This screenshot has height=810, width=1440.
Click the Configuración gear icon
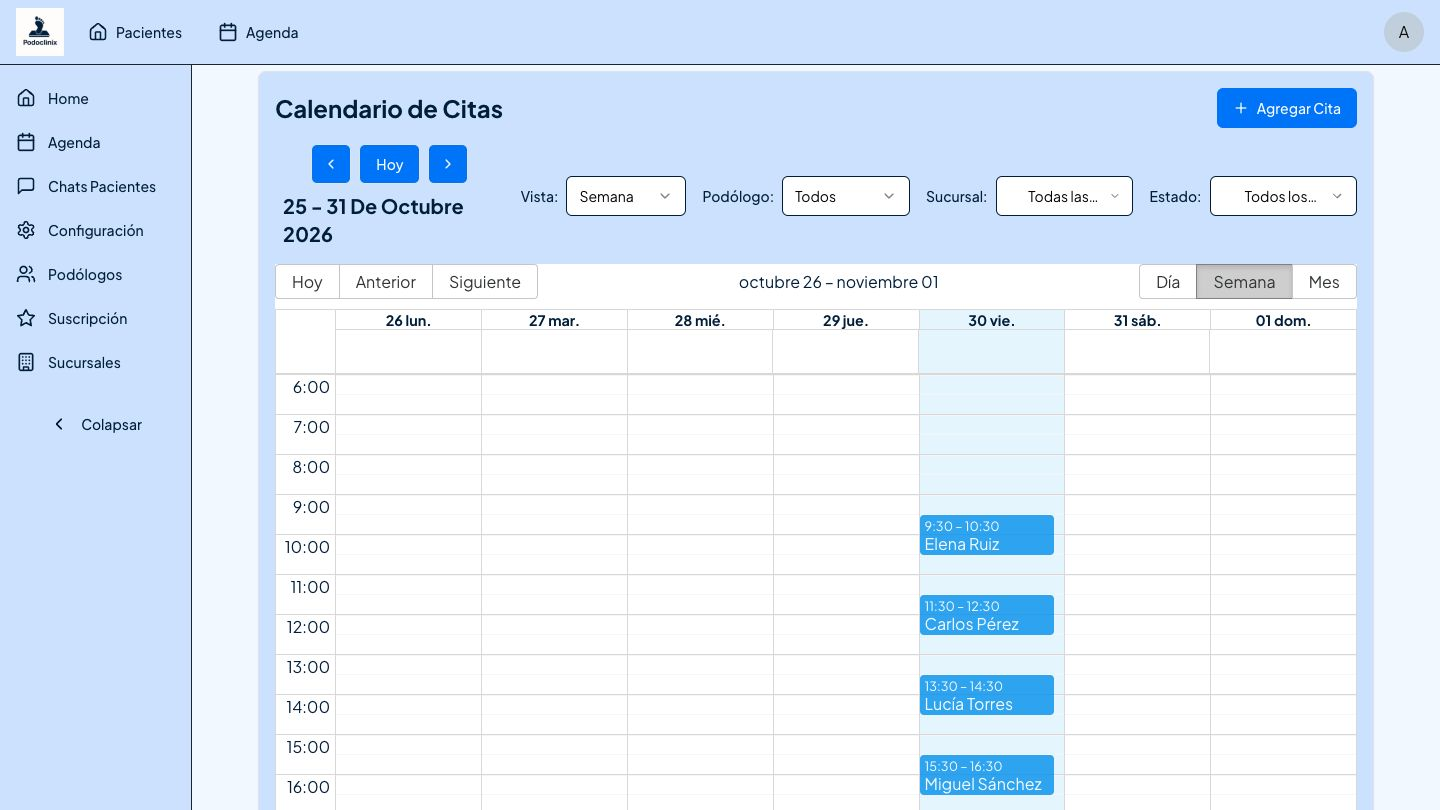click(27, 230)
